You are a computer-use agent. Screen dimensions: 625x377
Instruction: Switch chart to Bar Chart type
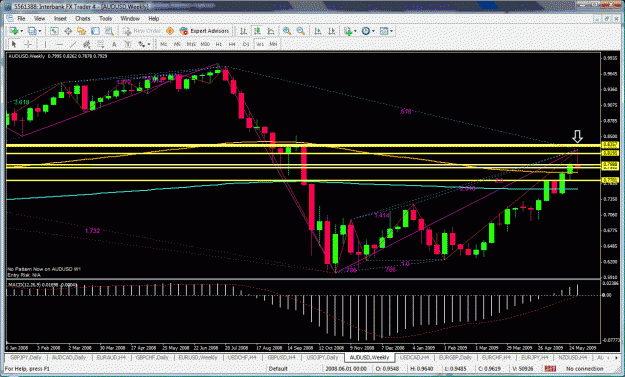click(x=243, y=31)
